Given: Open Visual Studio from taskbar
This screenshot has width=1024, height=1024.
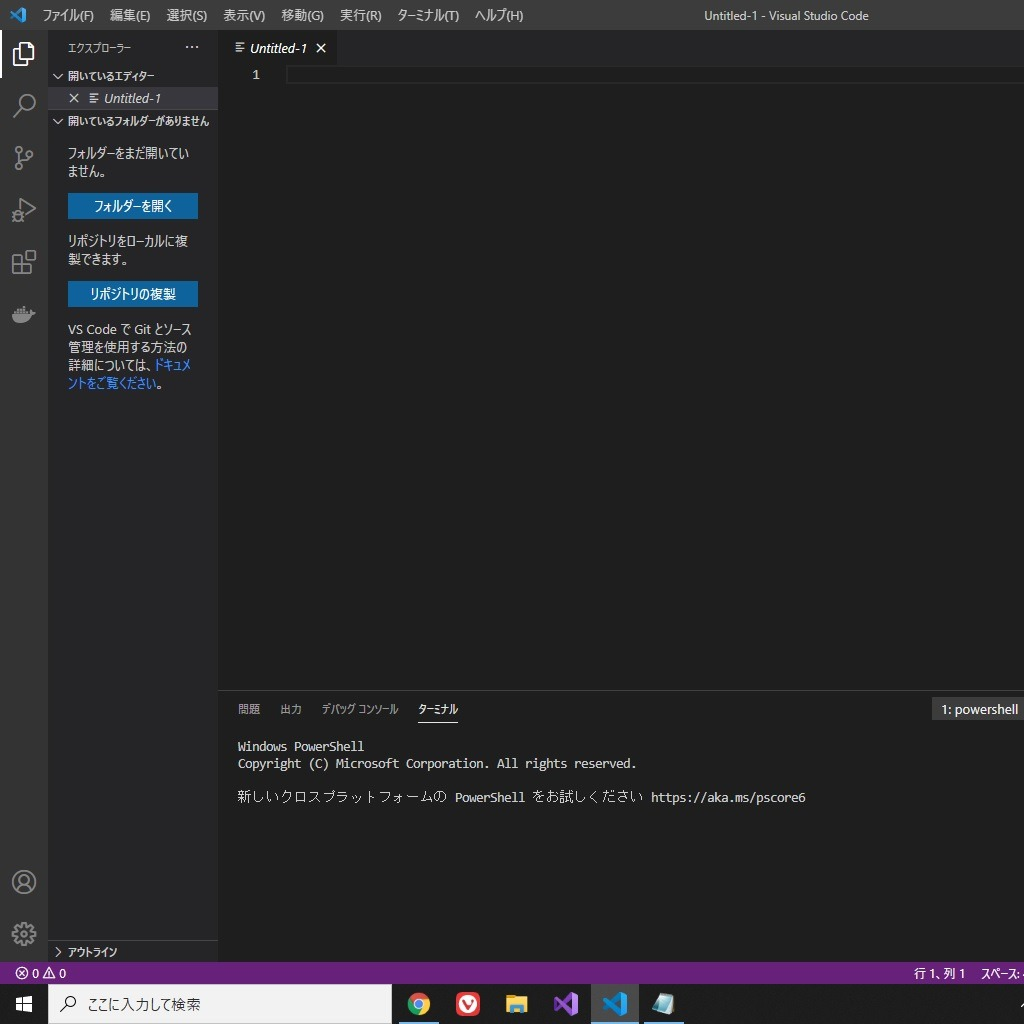Looking at the screenshot, I should pyautogui.click(x=566, y=1004).
